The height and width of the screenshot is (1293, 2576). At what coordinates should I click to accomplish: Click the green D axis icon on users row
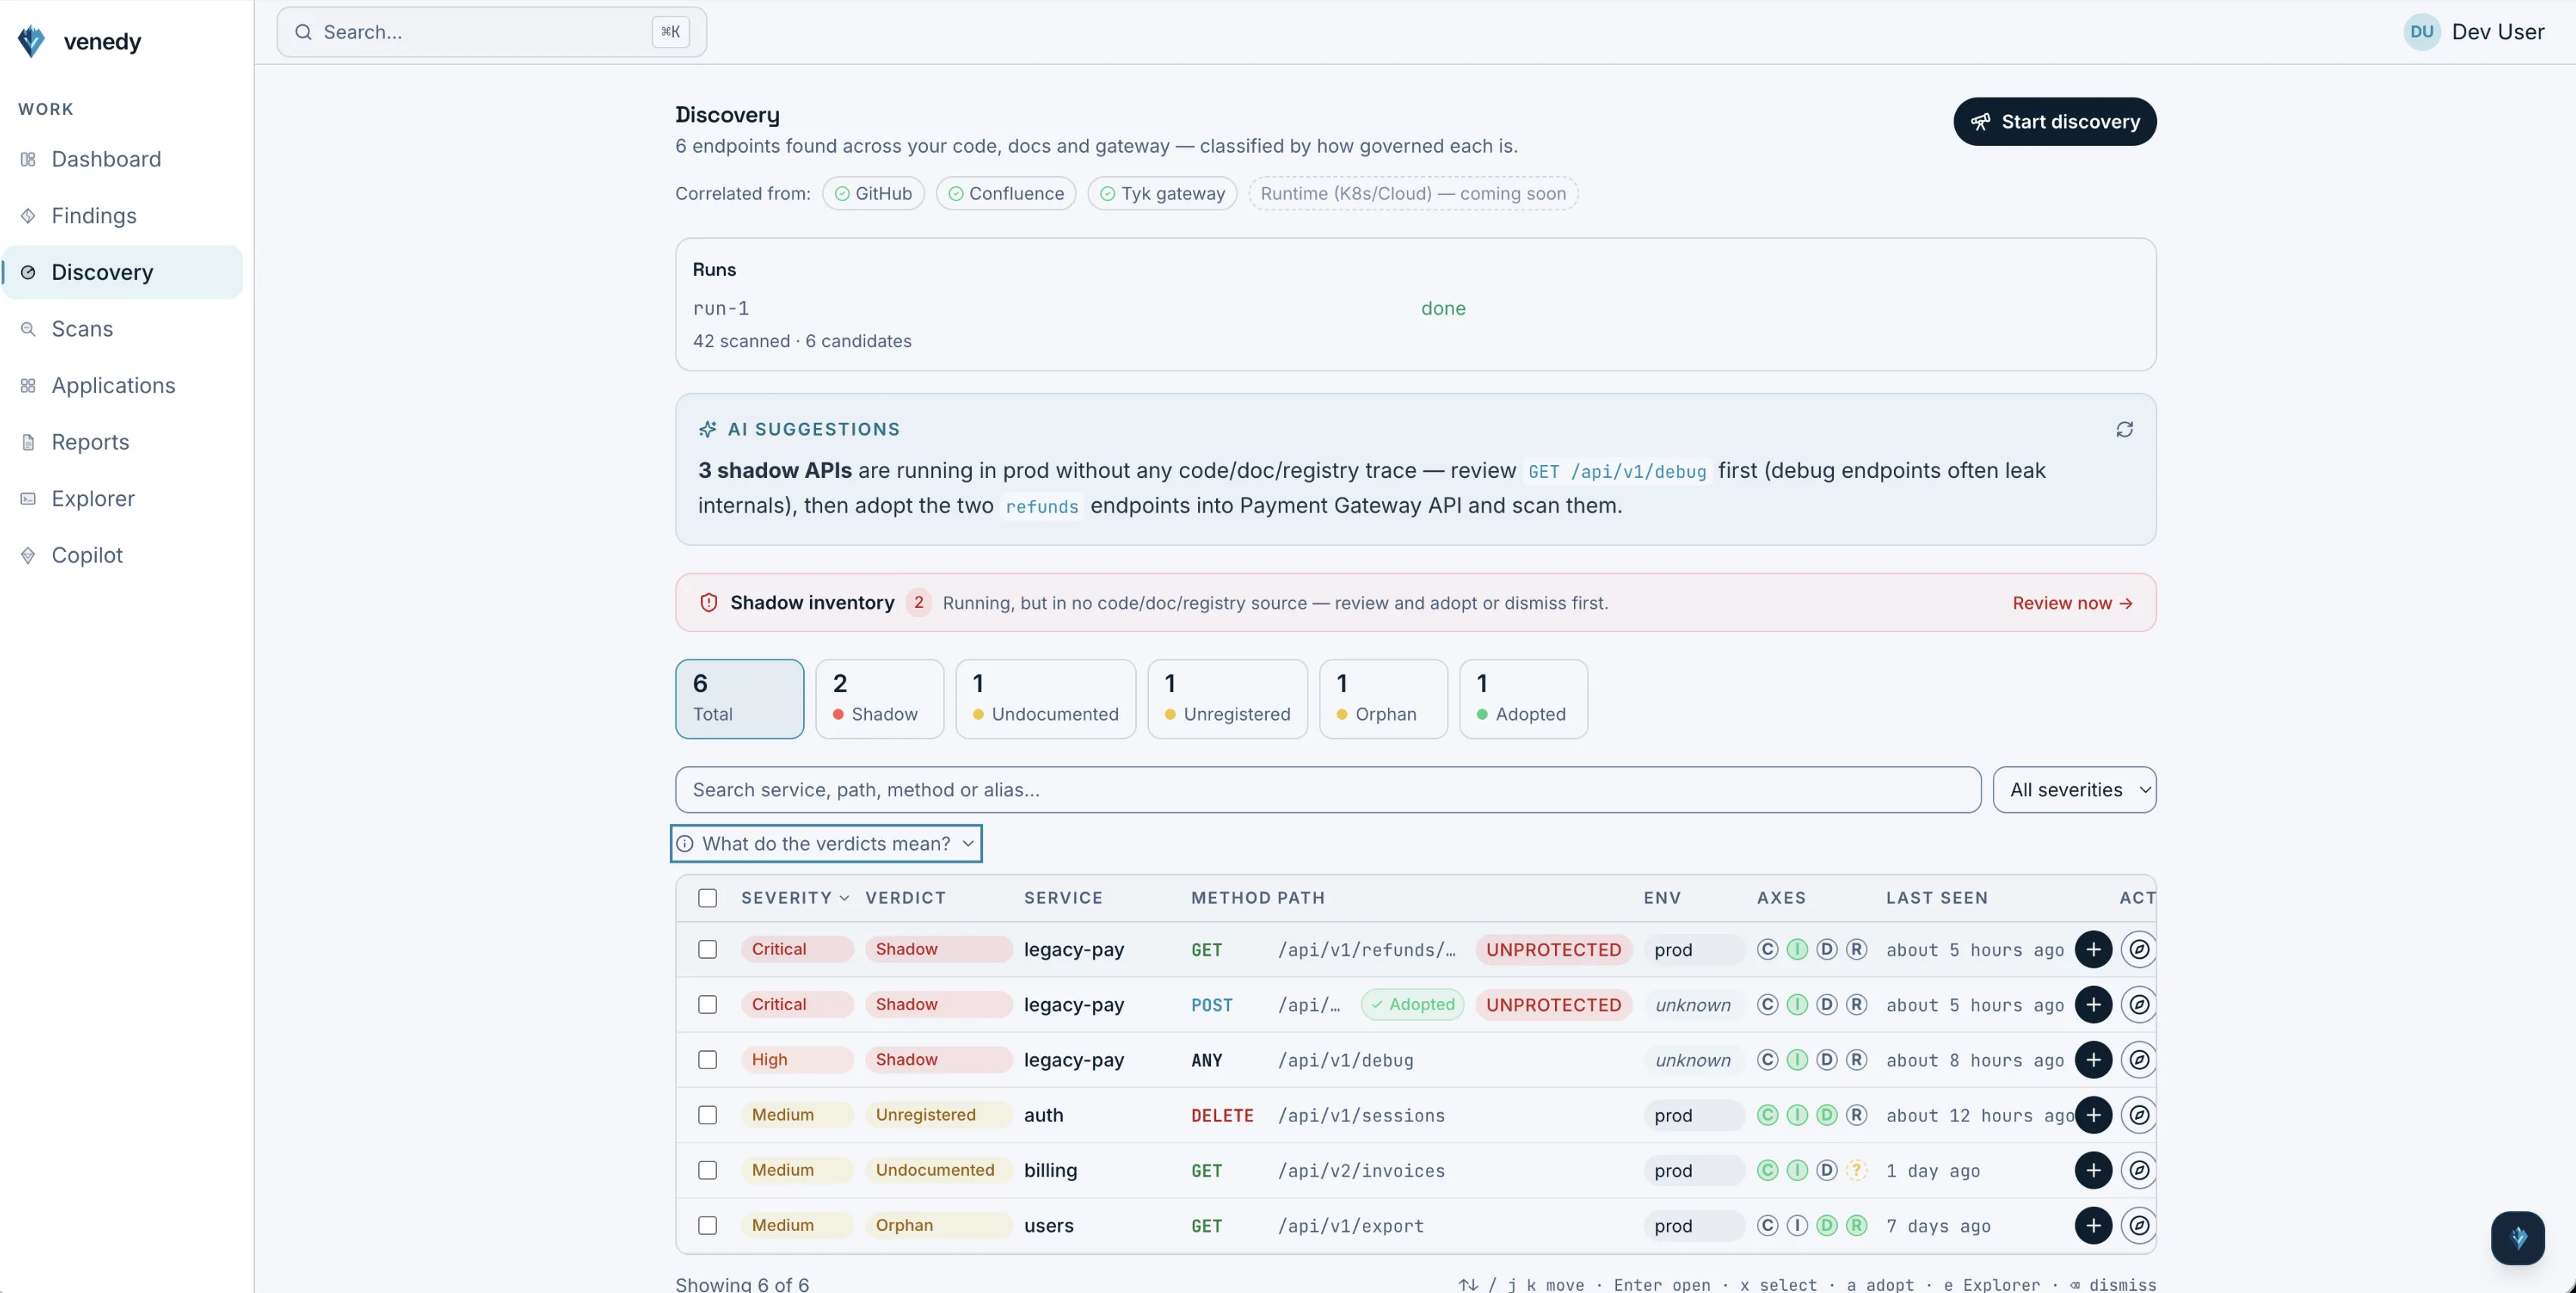tap(1826, 1225)
